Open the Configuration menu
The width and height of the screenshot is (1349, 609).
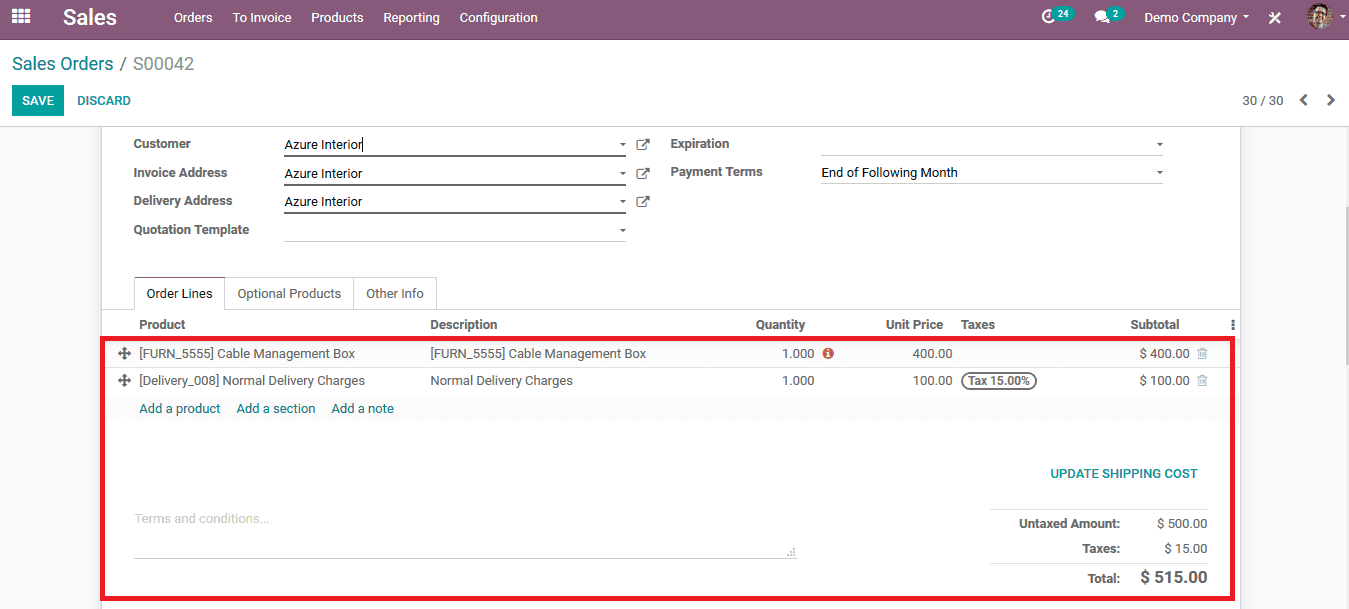[x=498, y=17]
